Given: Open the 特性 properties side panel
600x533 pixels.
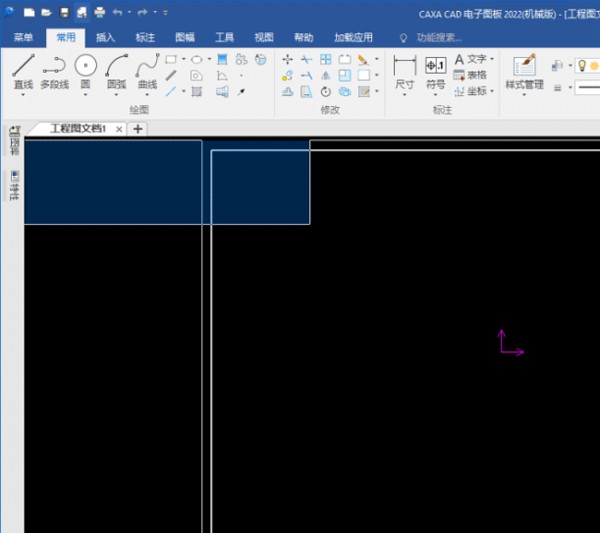Looking at the screenshot, I should pos(14,186).
